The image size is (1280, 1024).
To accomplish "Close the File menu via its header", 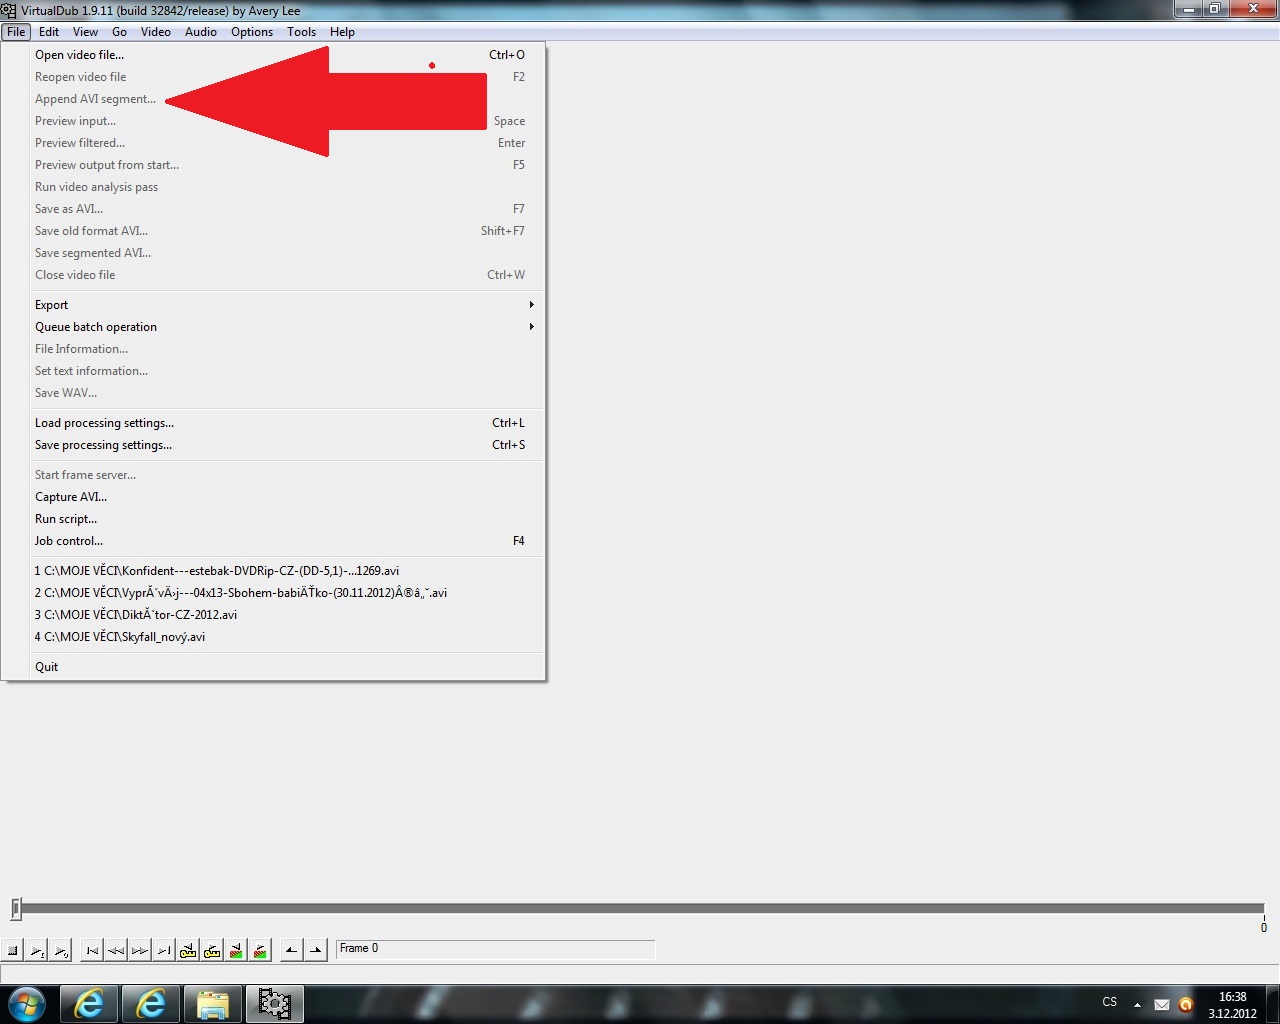I will [x=16, y=32].
